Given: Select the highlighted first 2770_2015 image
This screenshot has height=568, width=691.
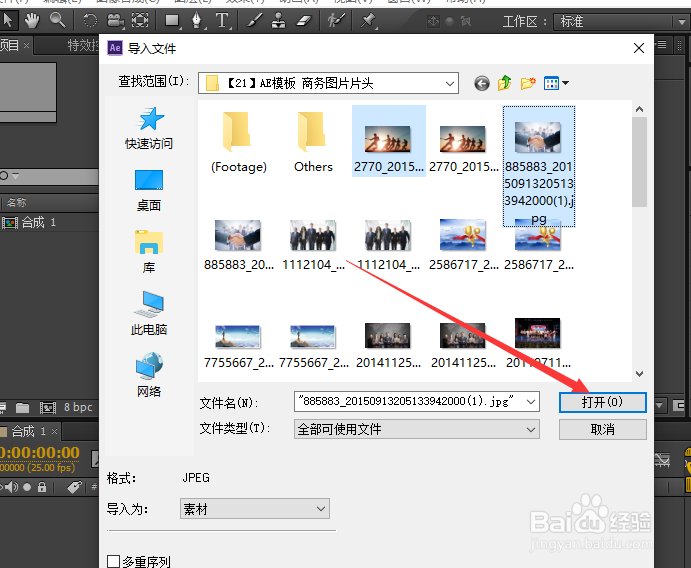Looking at the screenshot, I should [x=388, y=141].
